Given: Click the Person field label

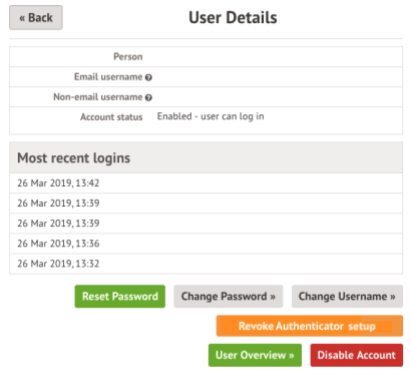Looking at the screenshot, I should click(128, 57).
